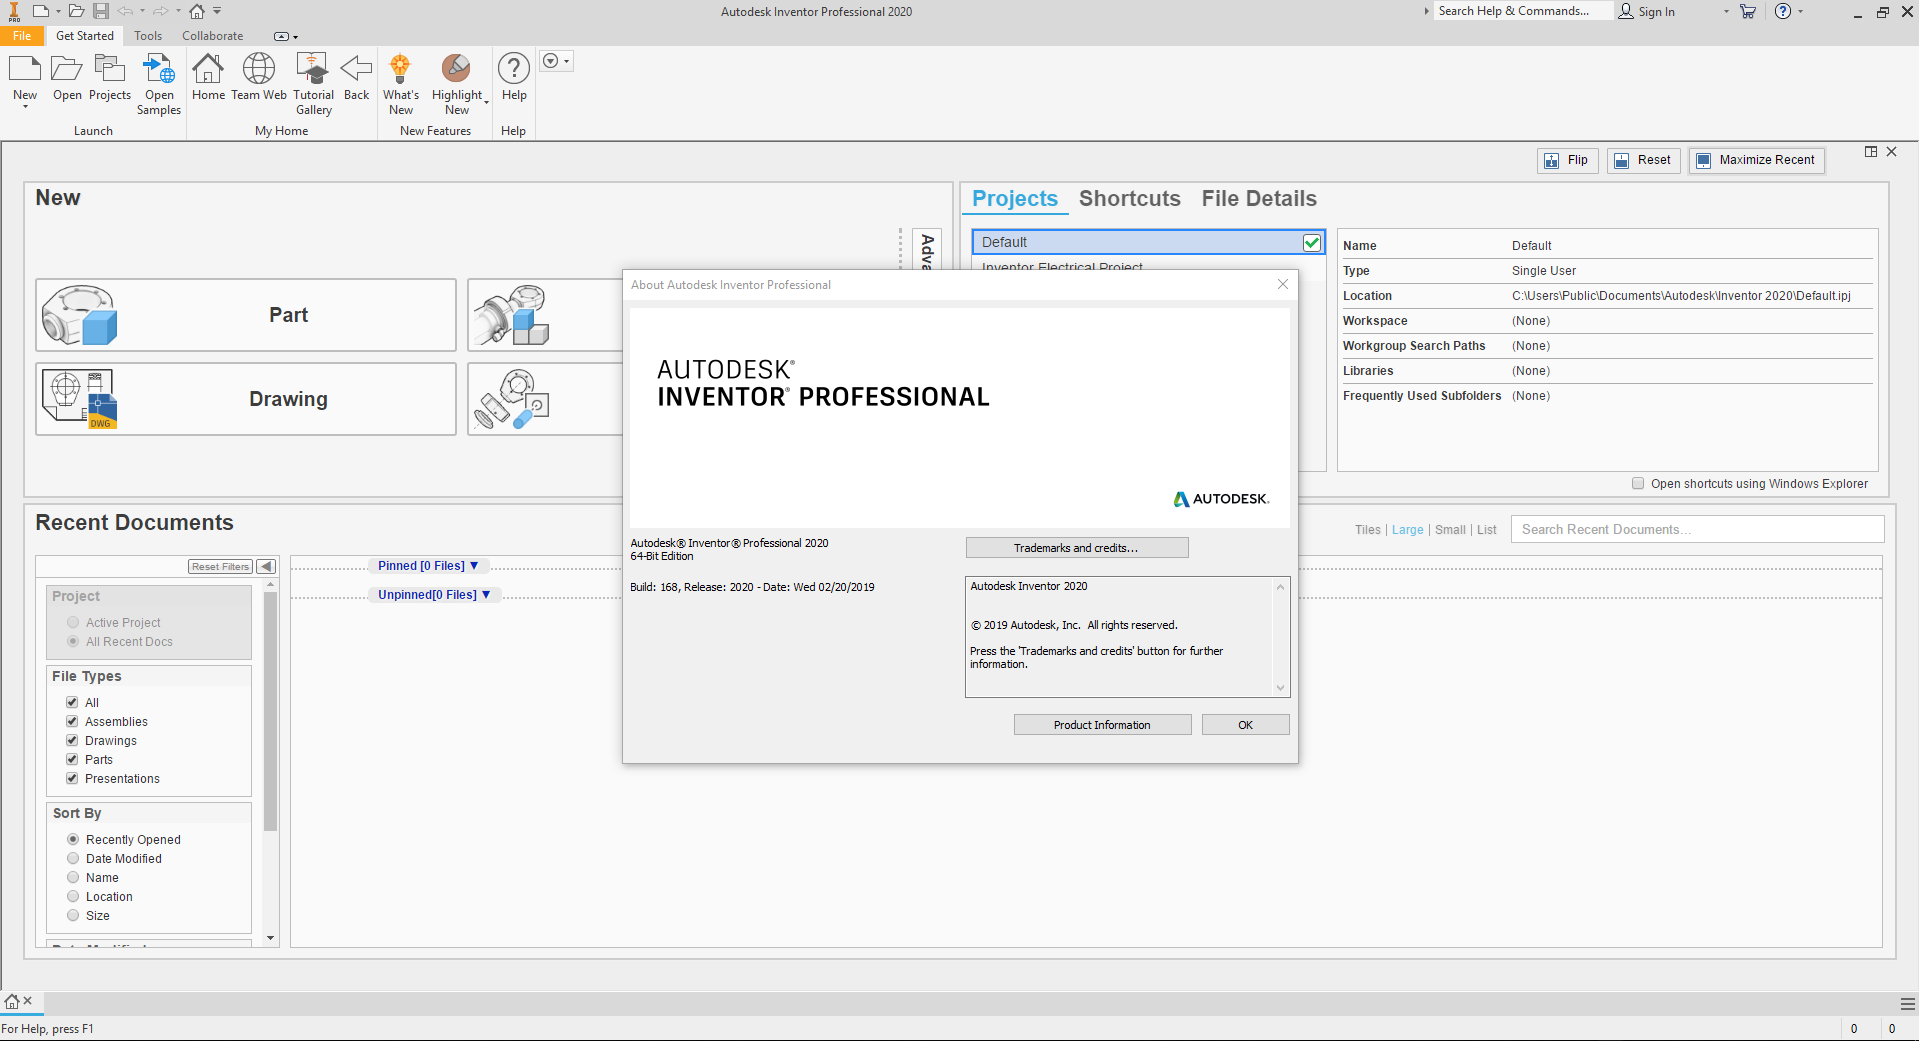1919x1041 pixels.
Task: Select the Get Started ribbon tab
Action: (85, 36)
